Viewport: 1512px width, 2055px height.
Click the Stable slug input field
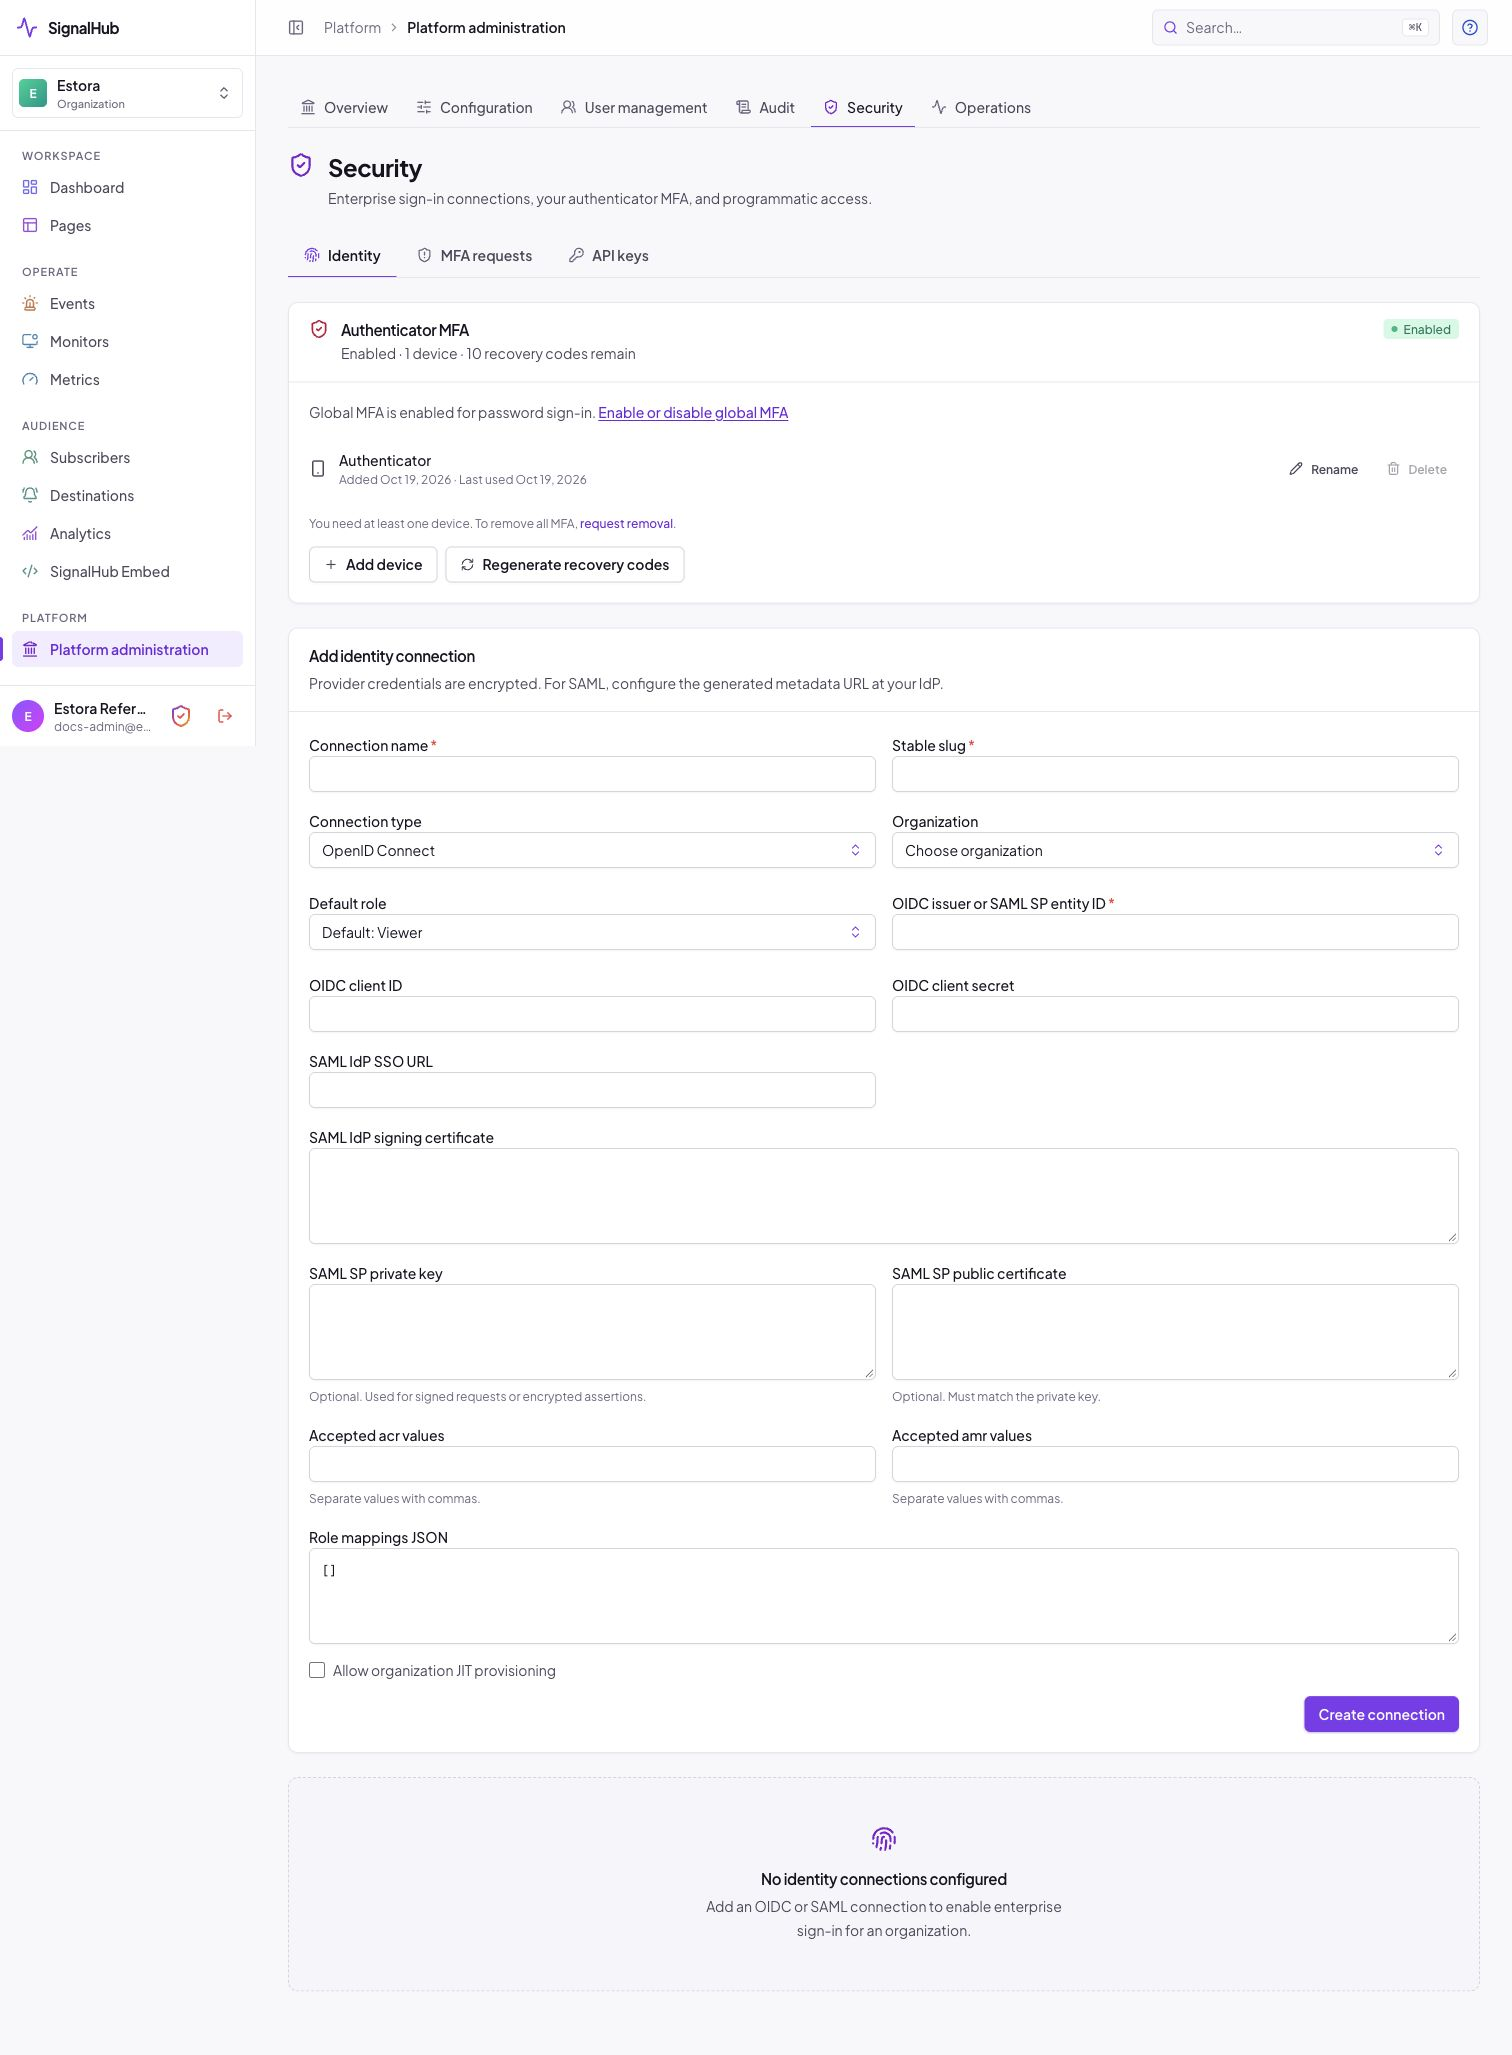coord(1175,774)
